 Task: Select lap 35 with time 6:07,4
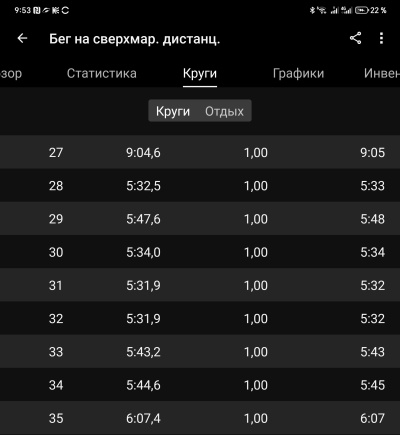coord(200,418)
